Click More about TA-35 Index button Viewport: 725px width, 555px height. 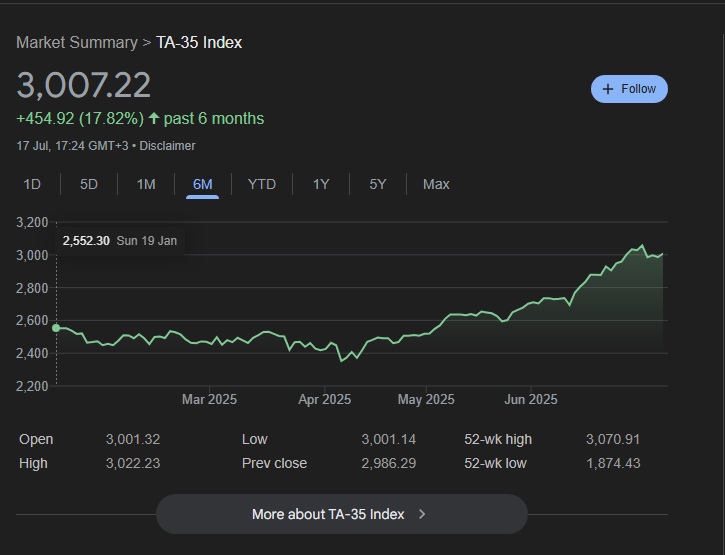pyautogui.click(x=342, y=514)
